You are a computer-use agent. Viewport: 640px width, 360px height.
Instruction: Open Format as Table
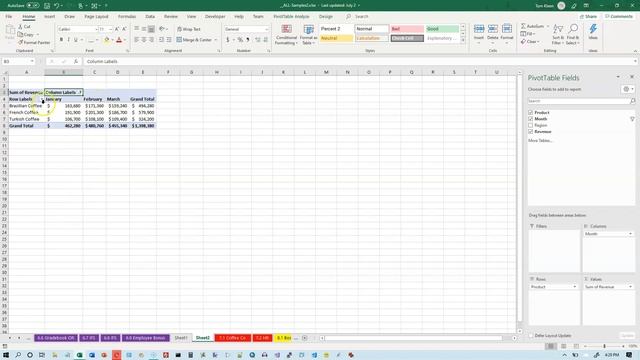309,35
